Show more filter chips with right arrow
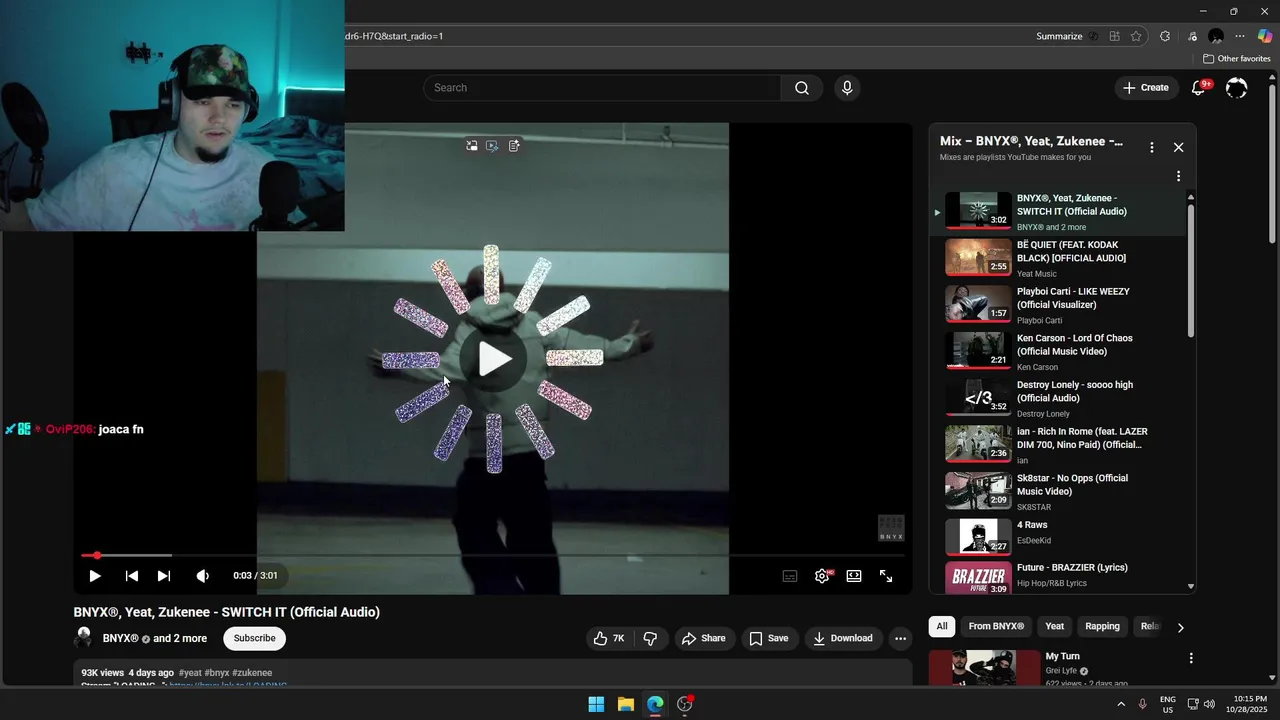This screenshot has width=1280, height=720. click(1180, 627)
